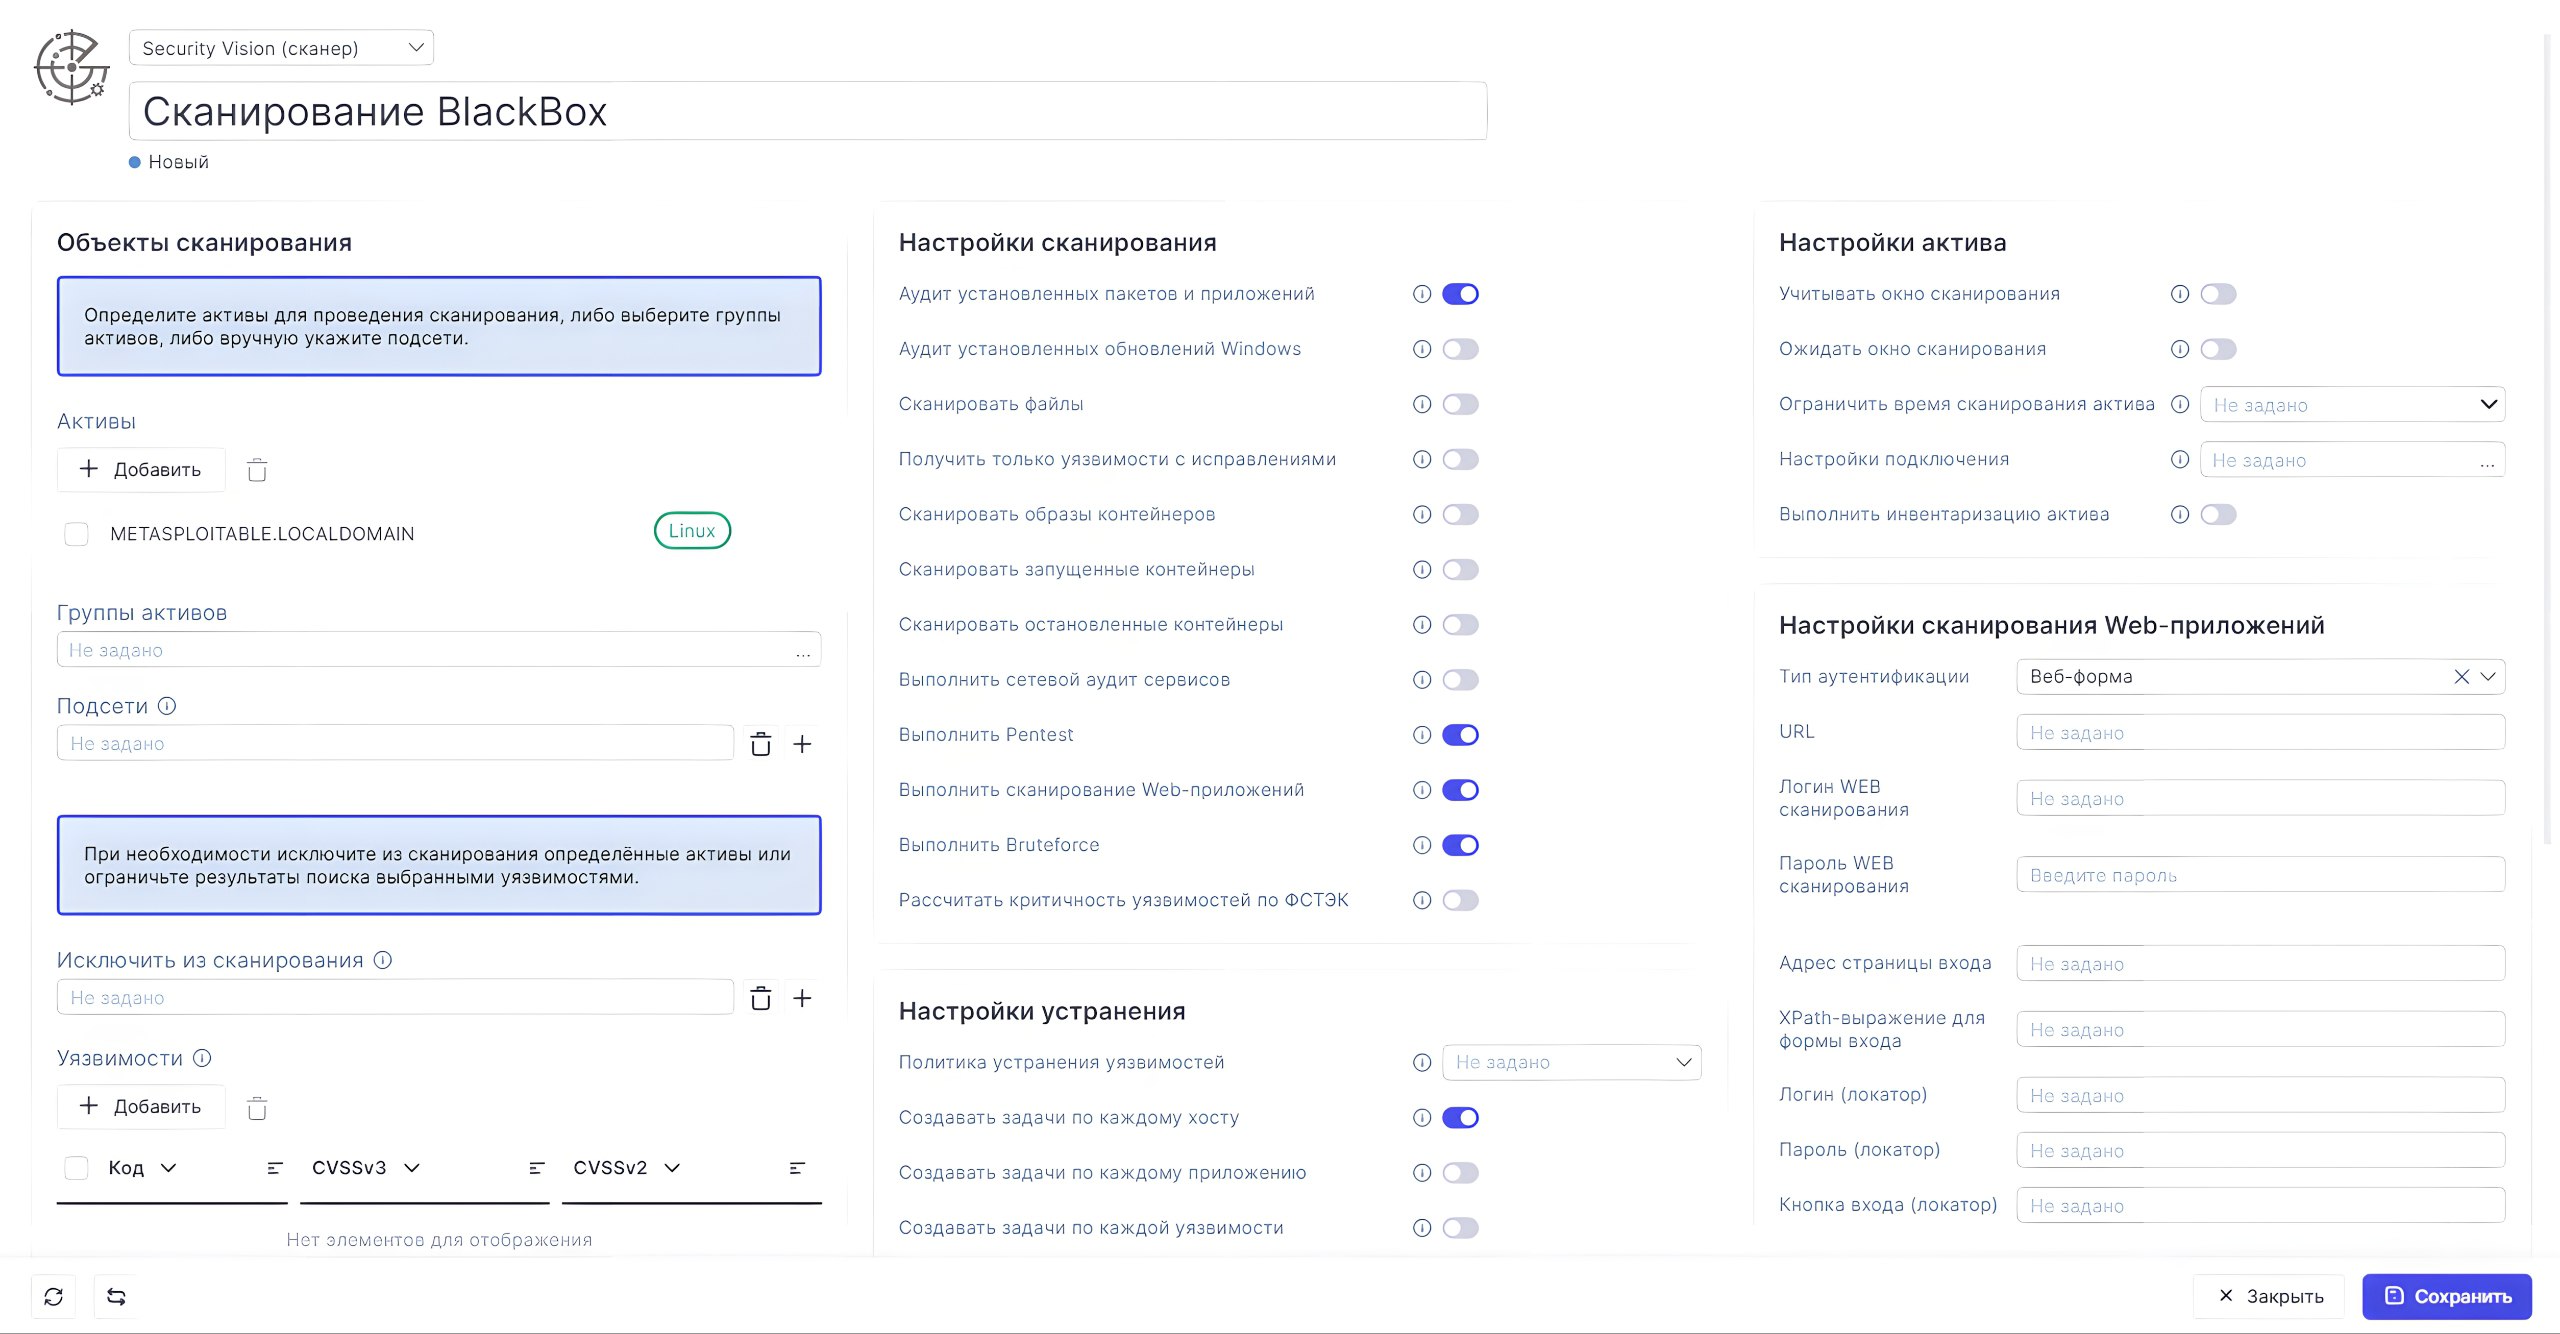Click plus icon beside Подсети field
2560x1334 pixels.
pyautogui.click(x=802, y=744)
